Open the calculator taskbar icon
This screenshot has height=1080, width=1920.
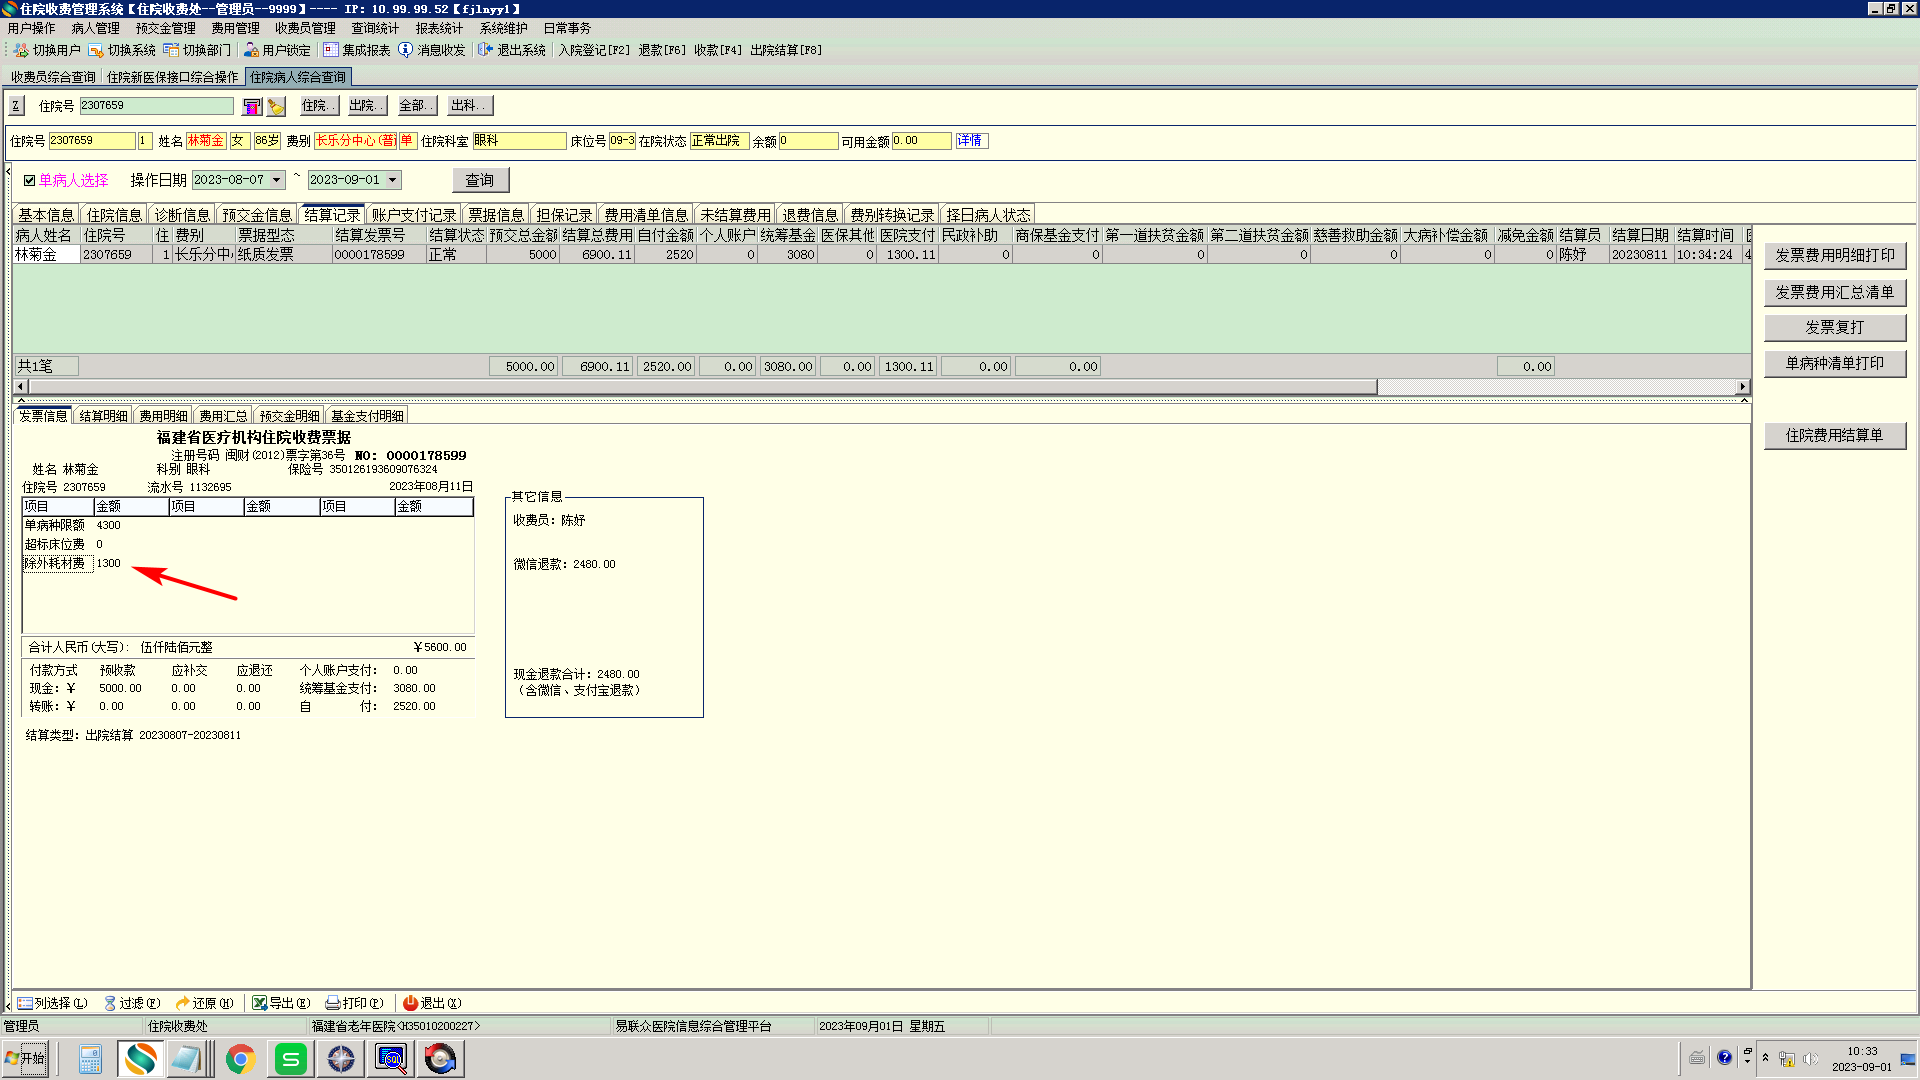point(90,1059)
